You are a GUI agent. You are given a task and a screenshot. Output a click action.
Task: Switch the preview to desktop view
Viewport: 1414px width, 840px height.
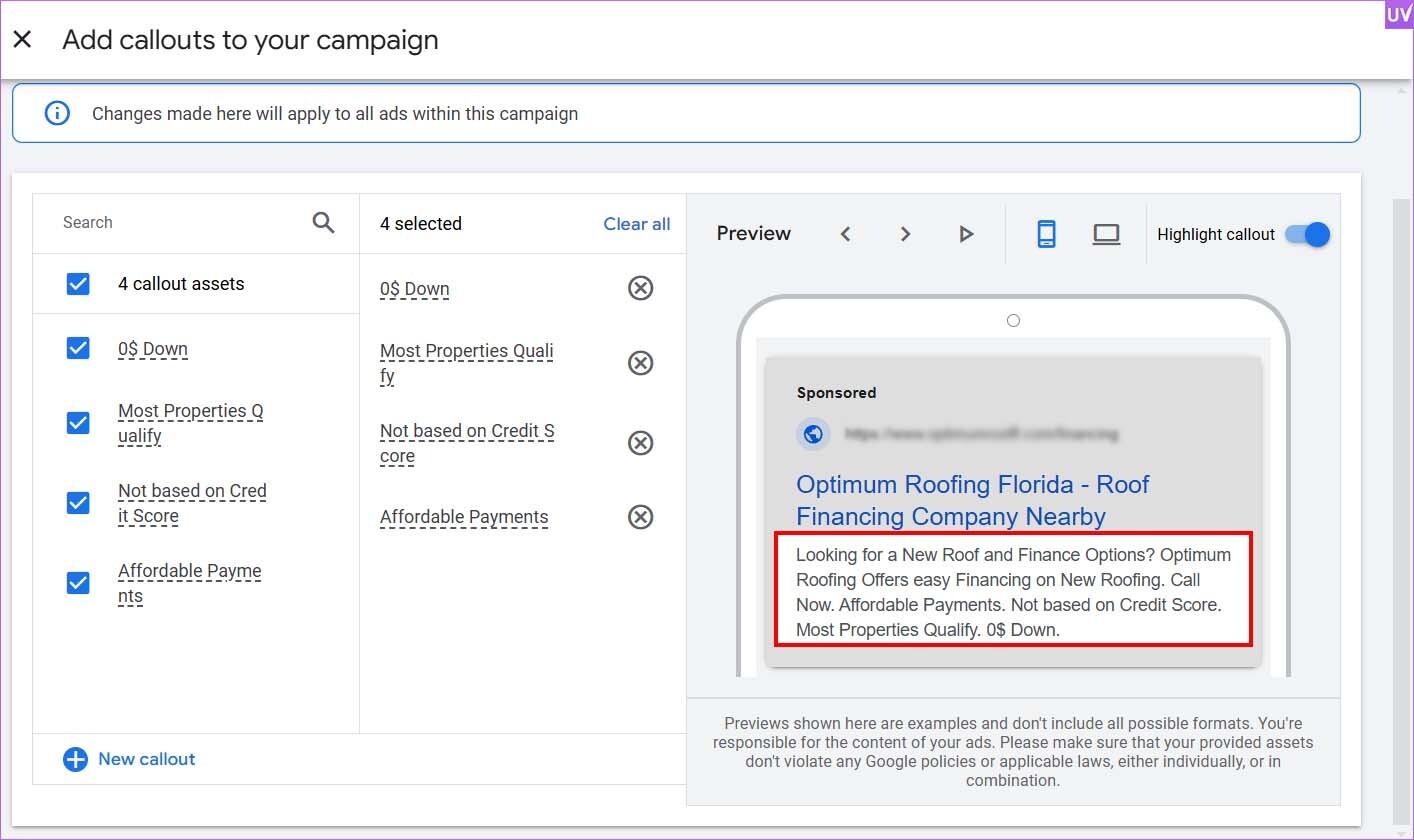click(x=1106, y=234)
